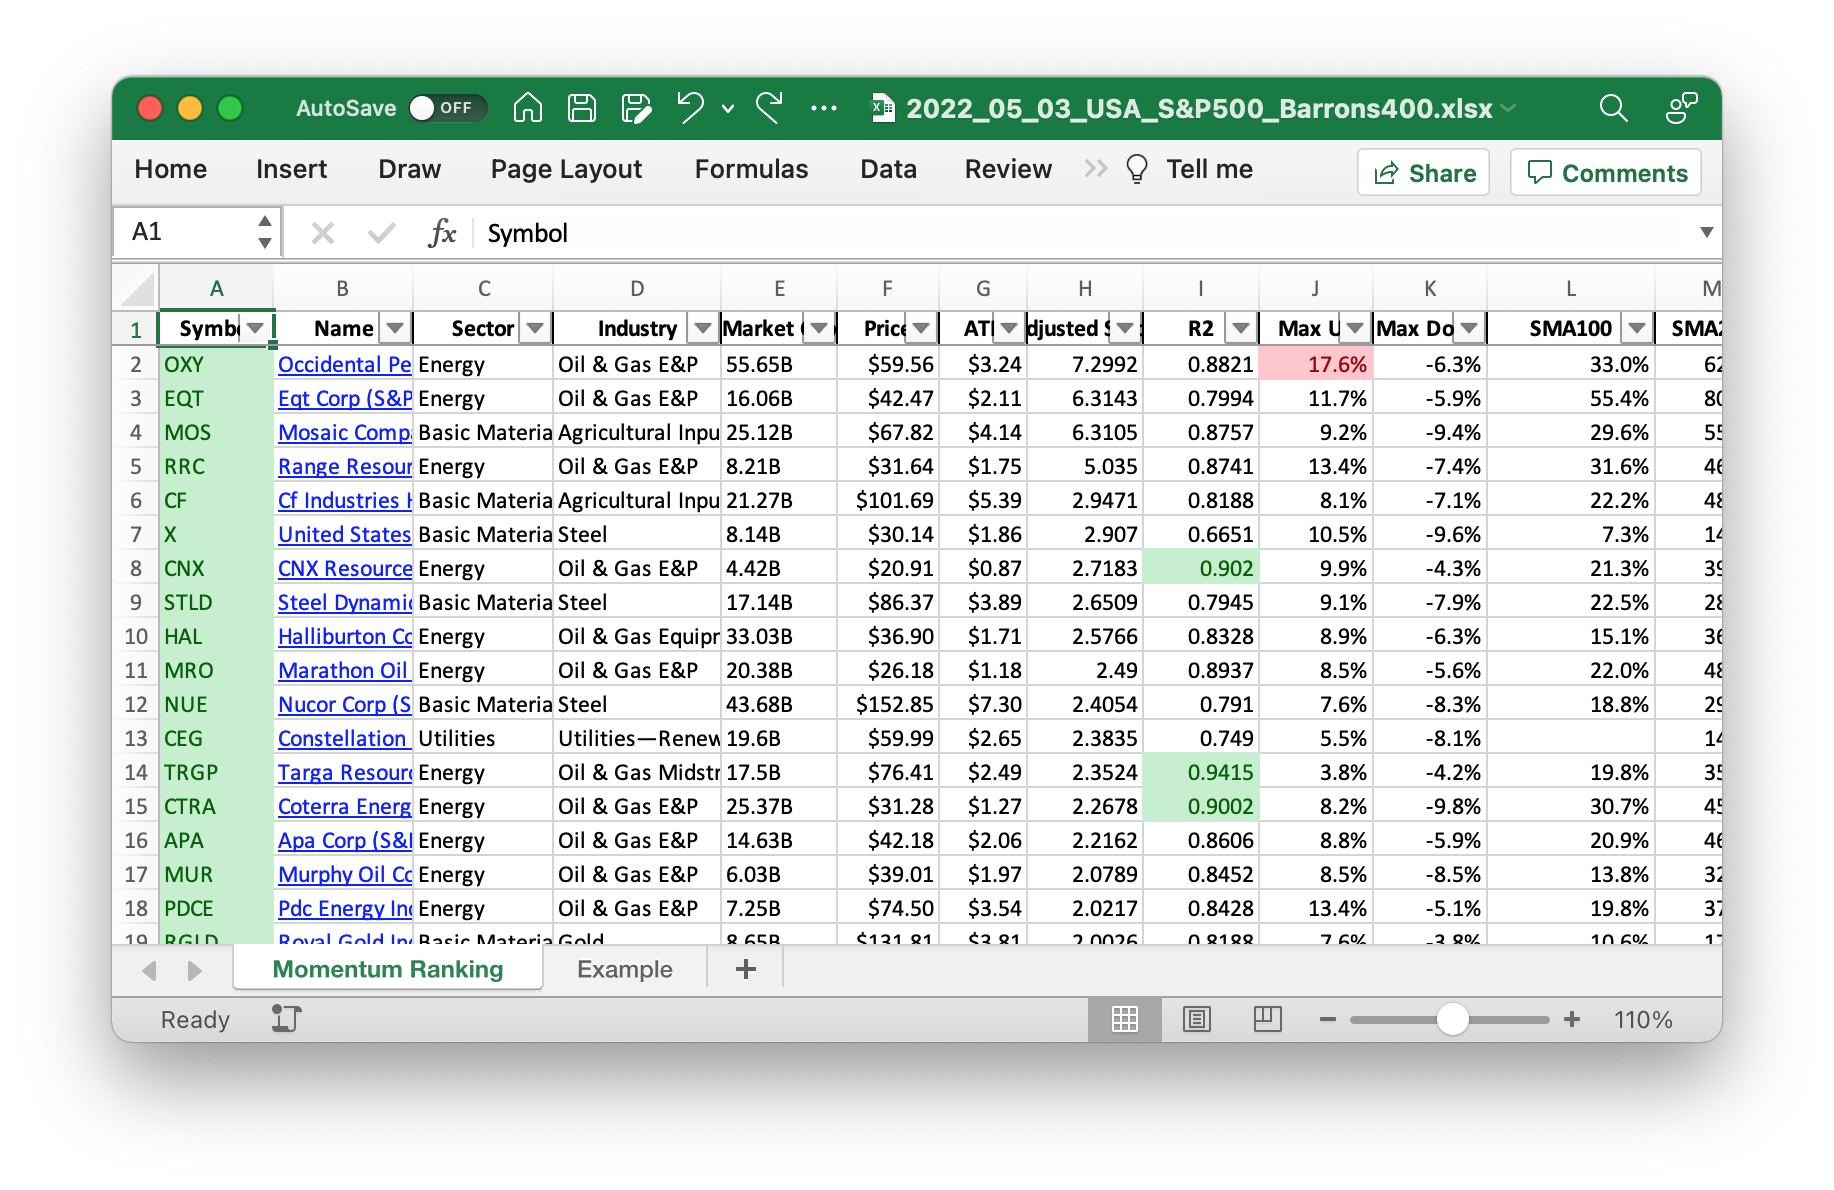Open the Halliburton company link

click(344, 636)
